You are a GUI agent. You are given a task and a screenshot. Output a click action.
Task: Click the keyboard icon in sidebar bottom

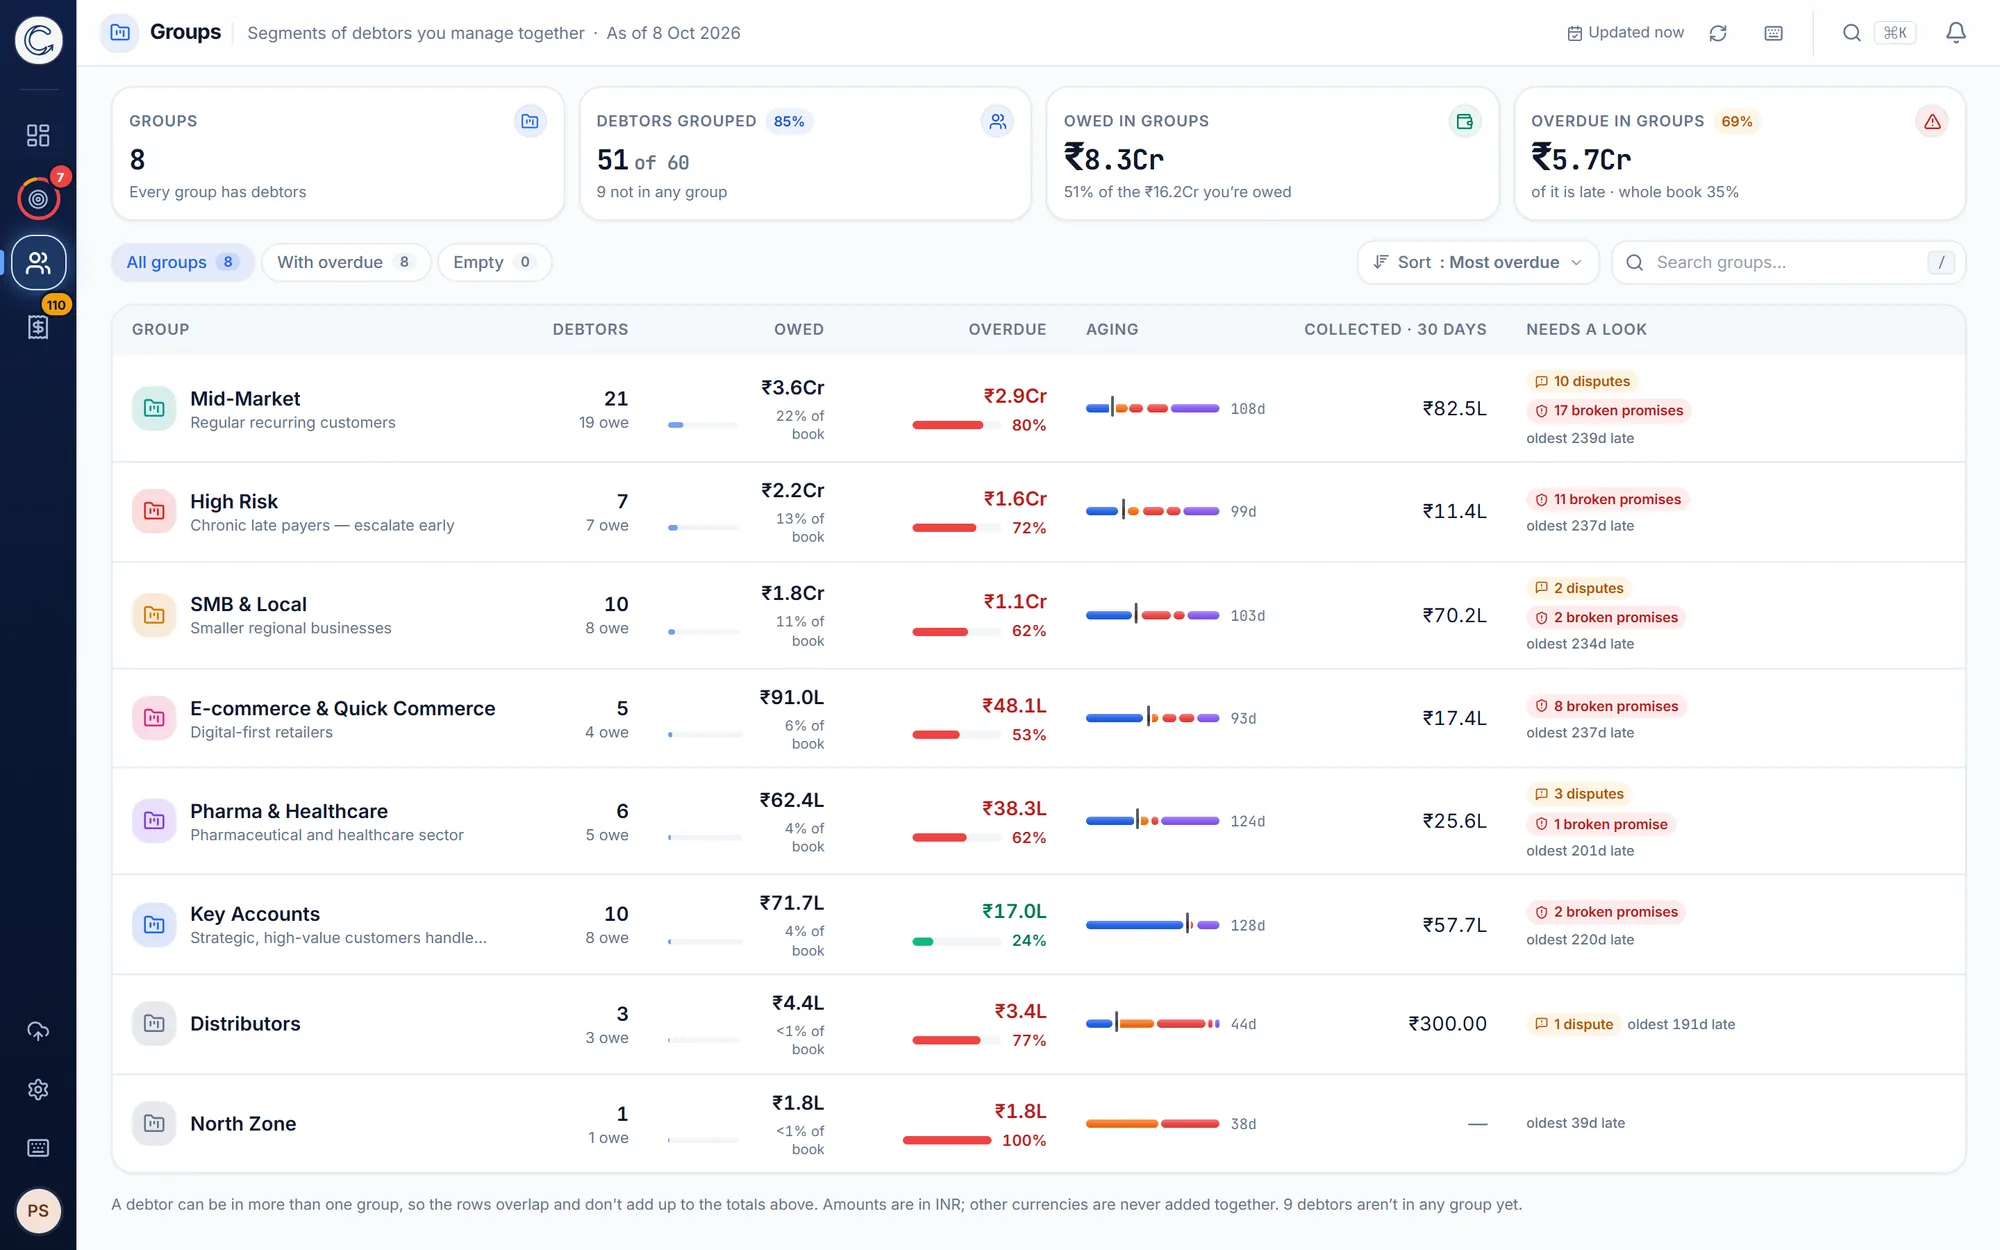(38, 1147)
